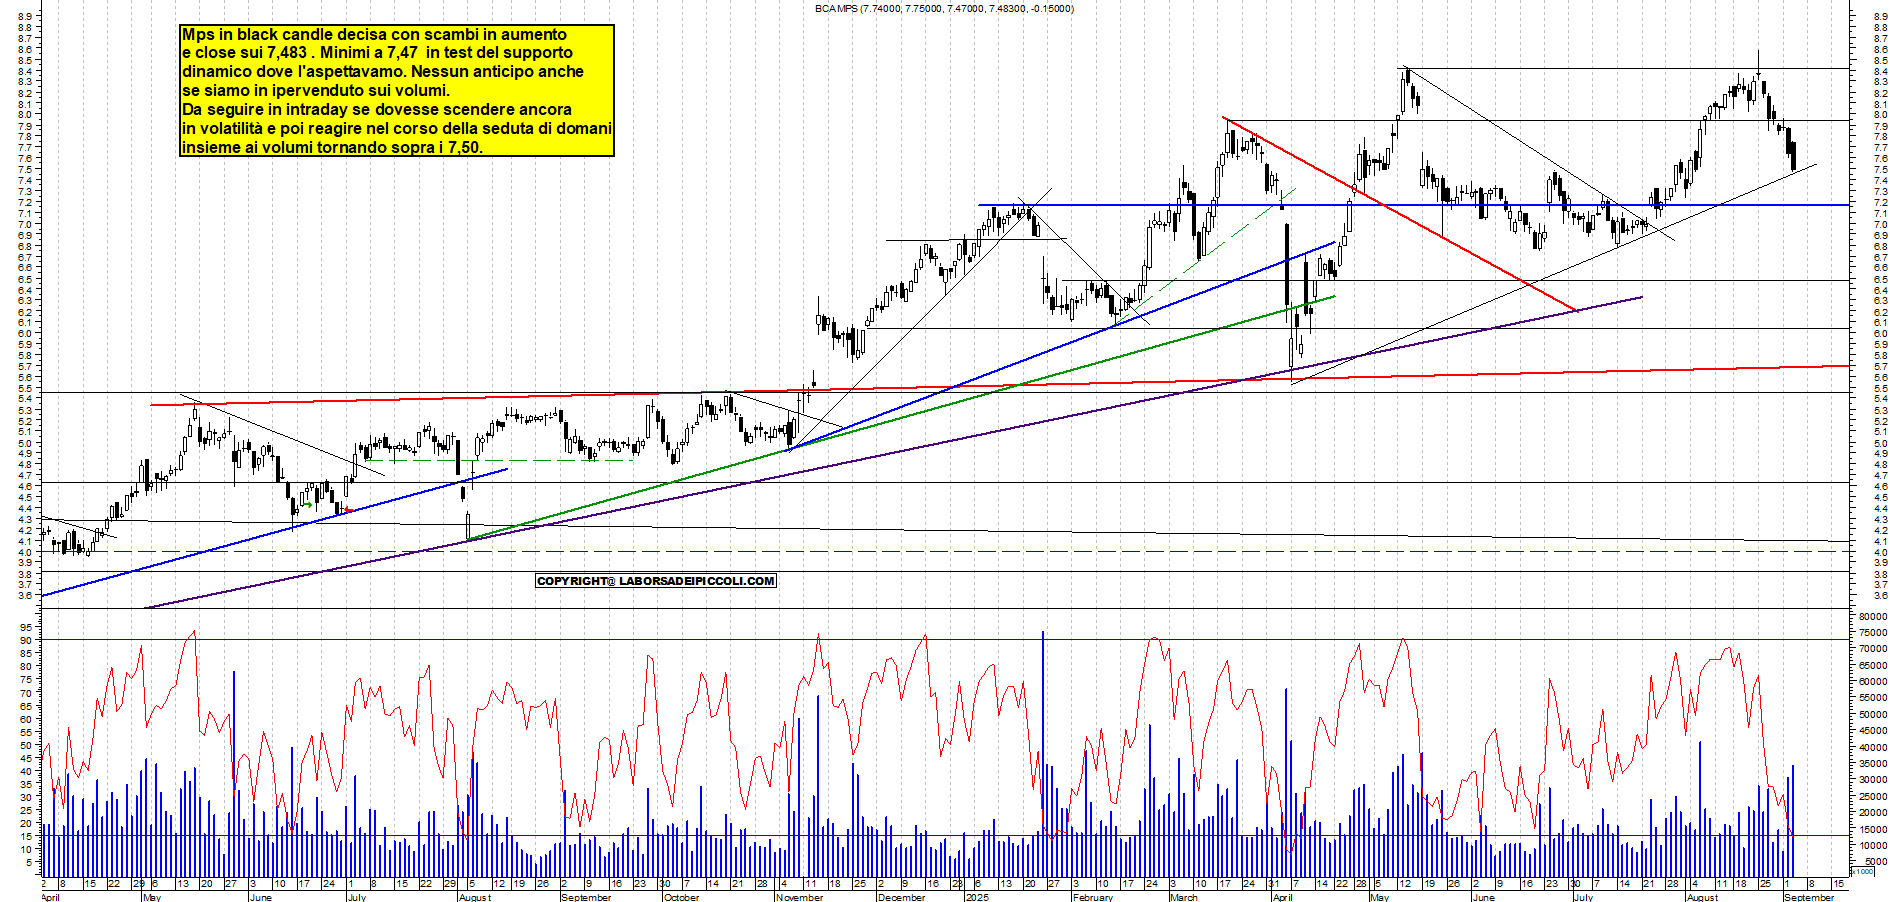This screenshot has height=902, width=1890.
Task: Click the 5000 volume scale value
Action: 1876,862
